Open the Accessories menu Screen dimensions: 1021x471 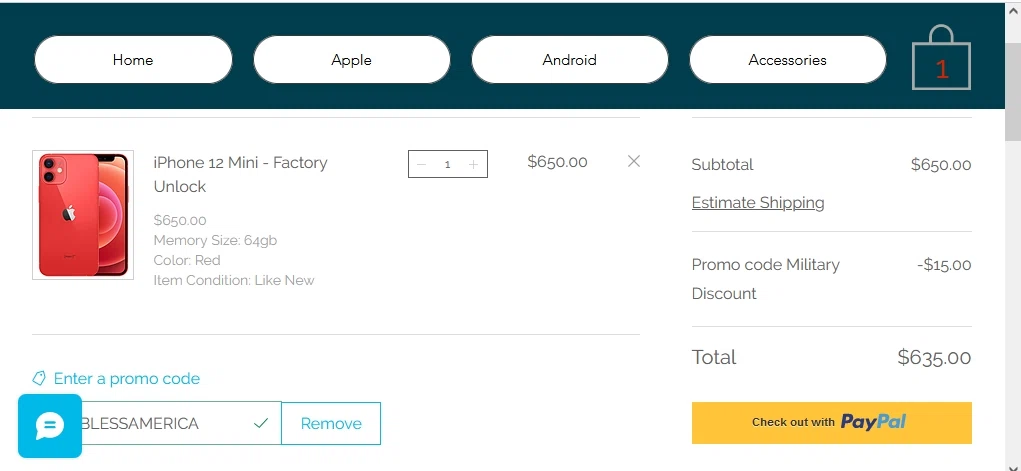788,59
